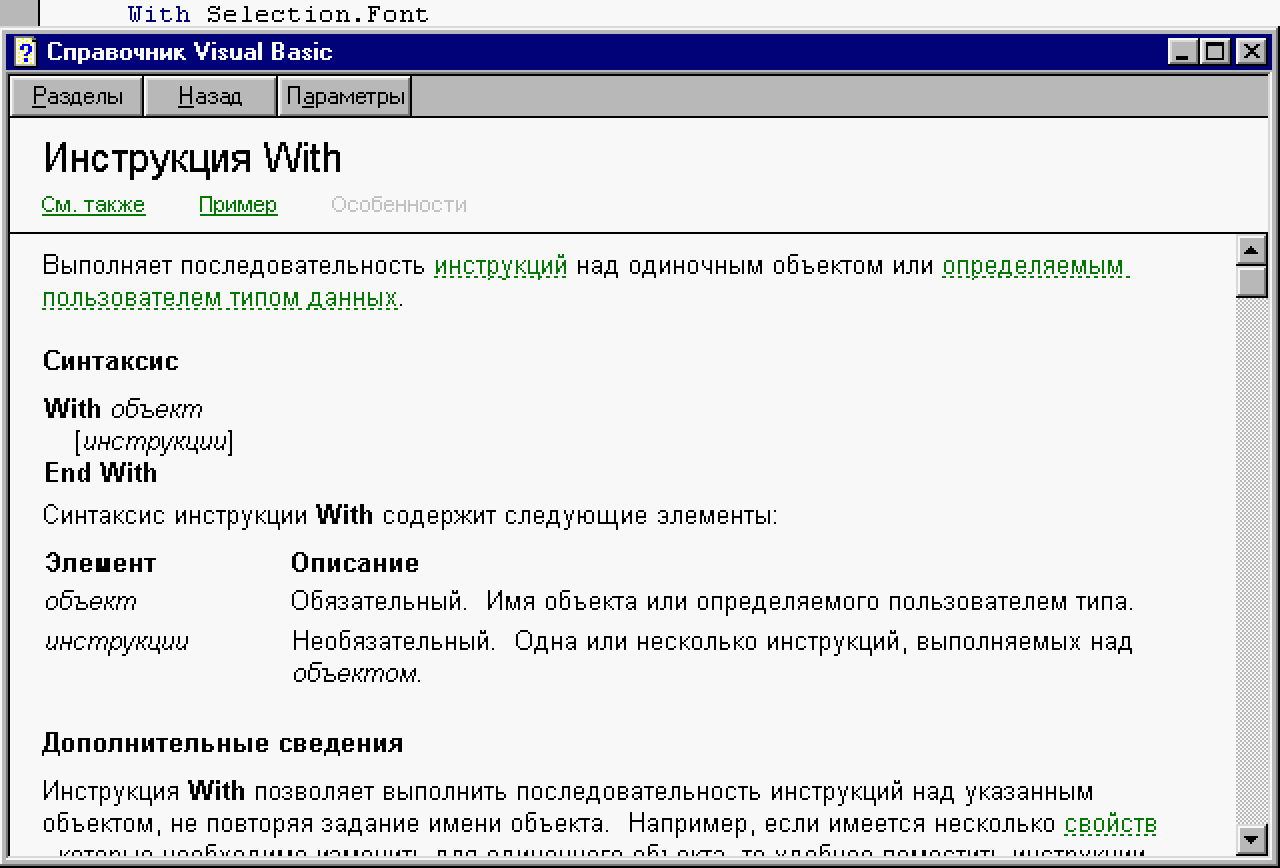Click the Описание column header
Image resolution: width=1280 pixels, height=868 pixels.
355,563
